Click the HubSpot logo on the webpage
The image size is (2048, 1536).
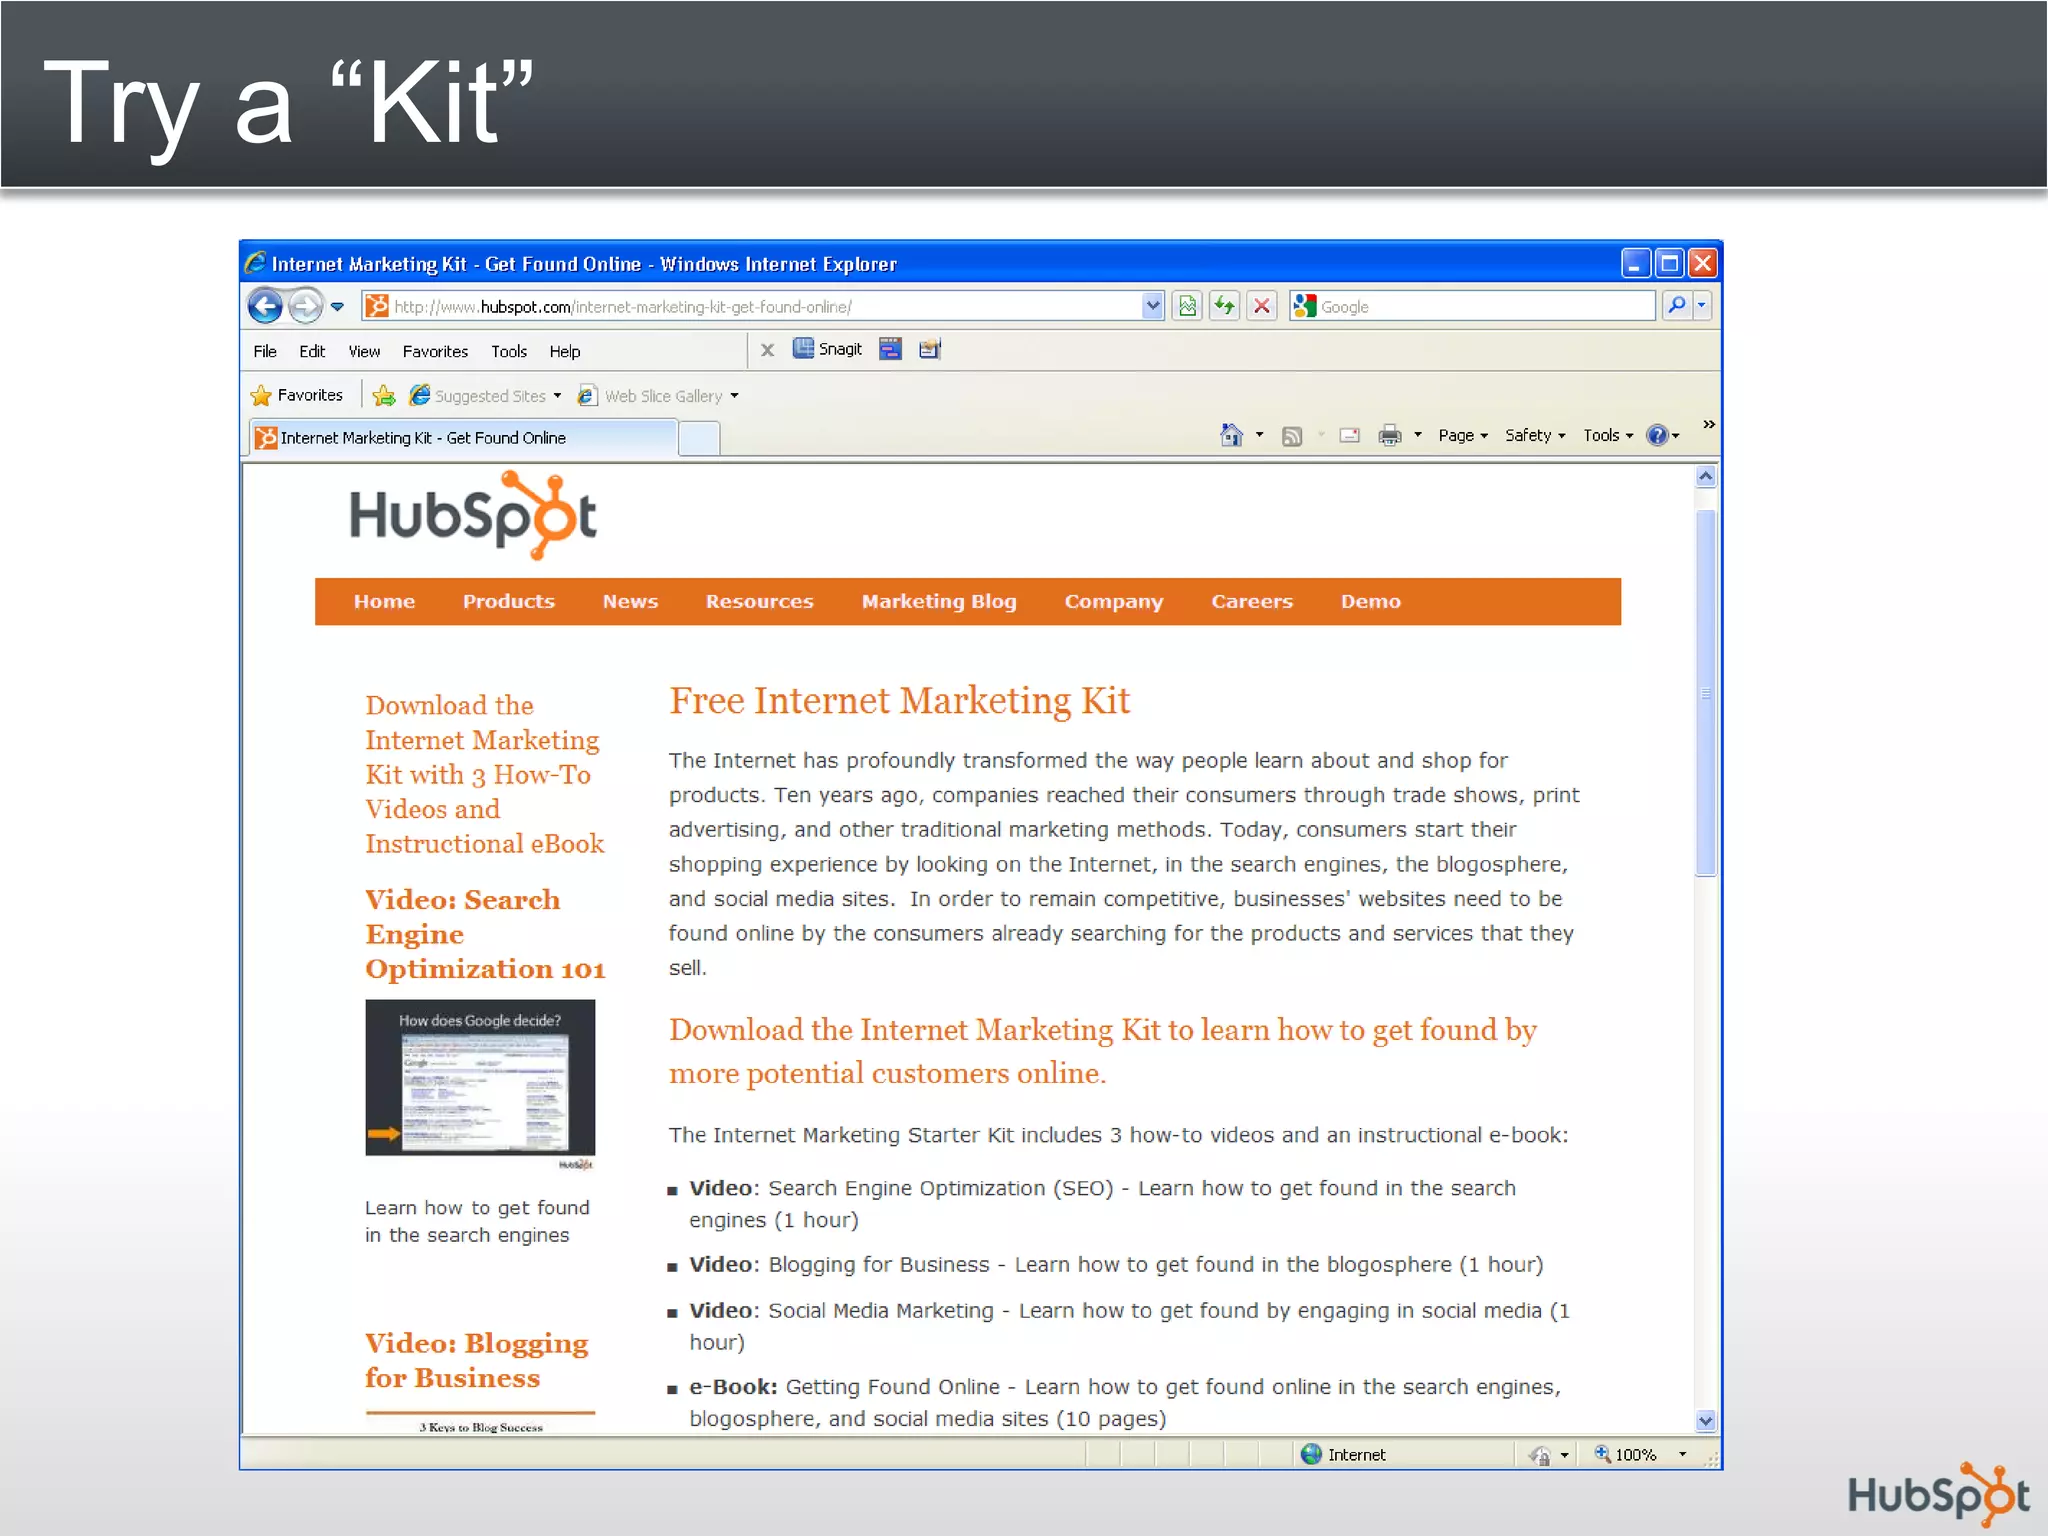(x=473, y=515)
